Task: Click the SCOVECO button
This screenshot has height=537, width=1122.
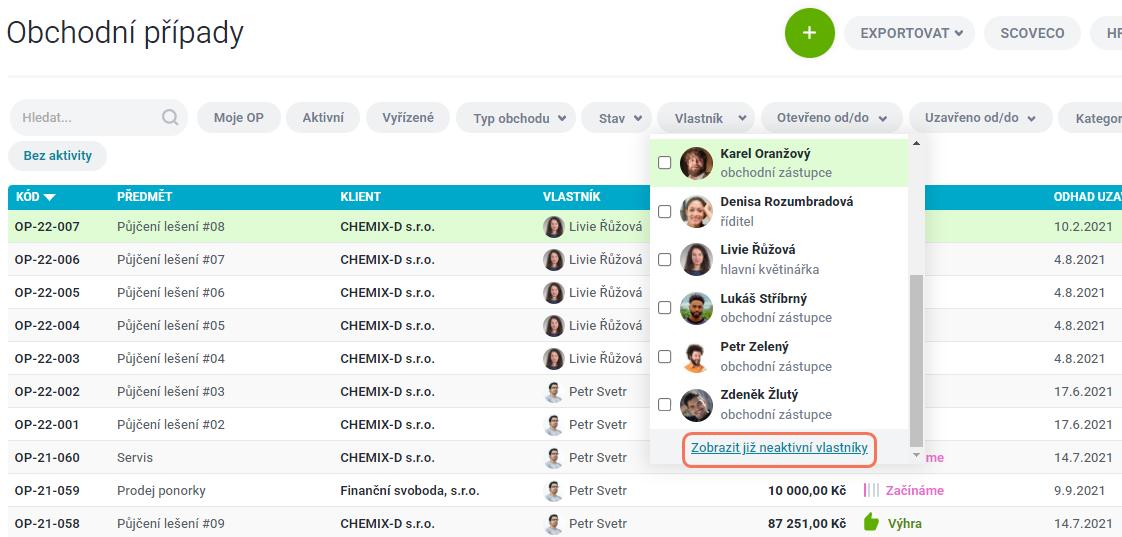Action: [x=1032, y=33]
